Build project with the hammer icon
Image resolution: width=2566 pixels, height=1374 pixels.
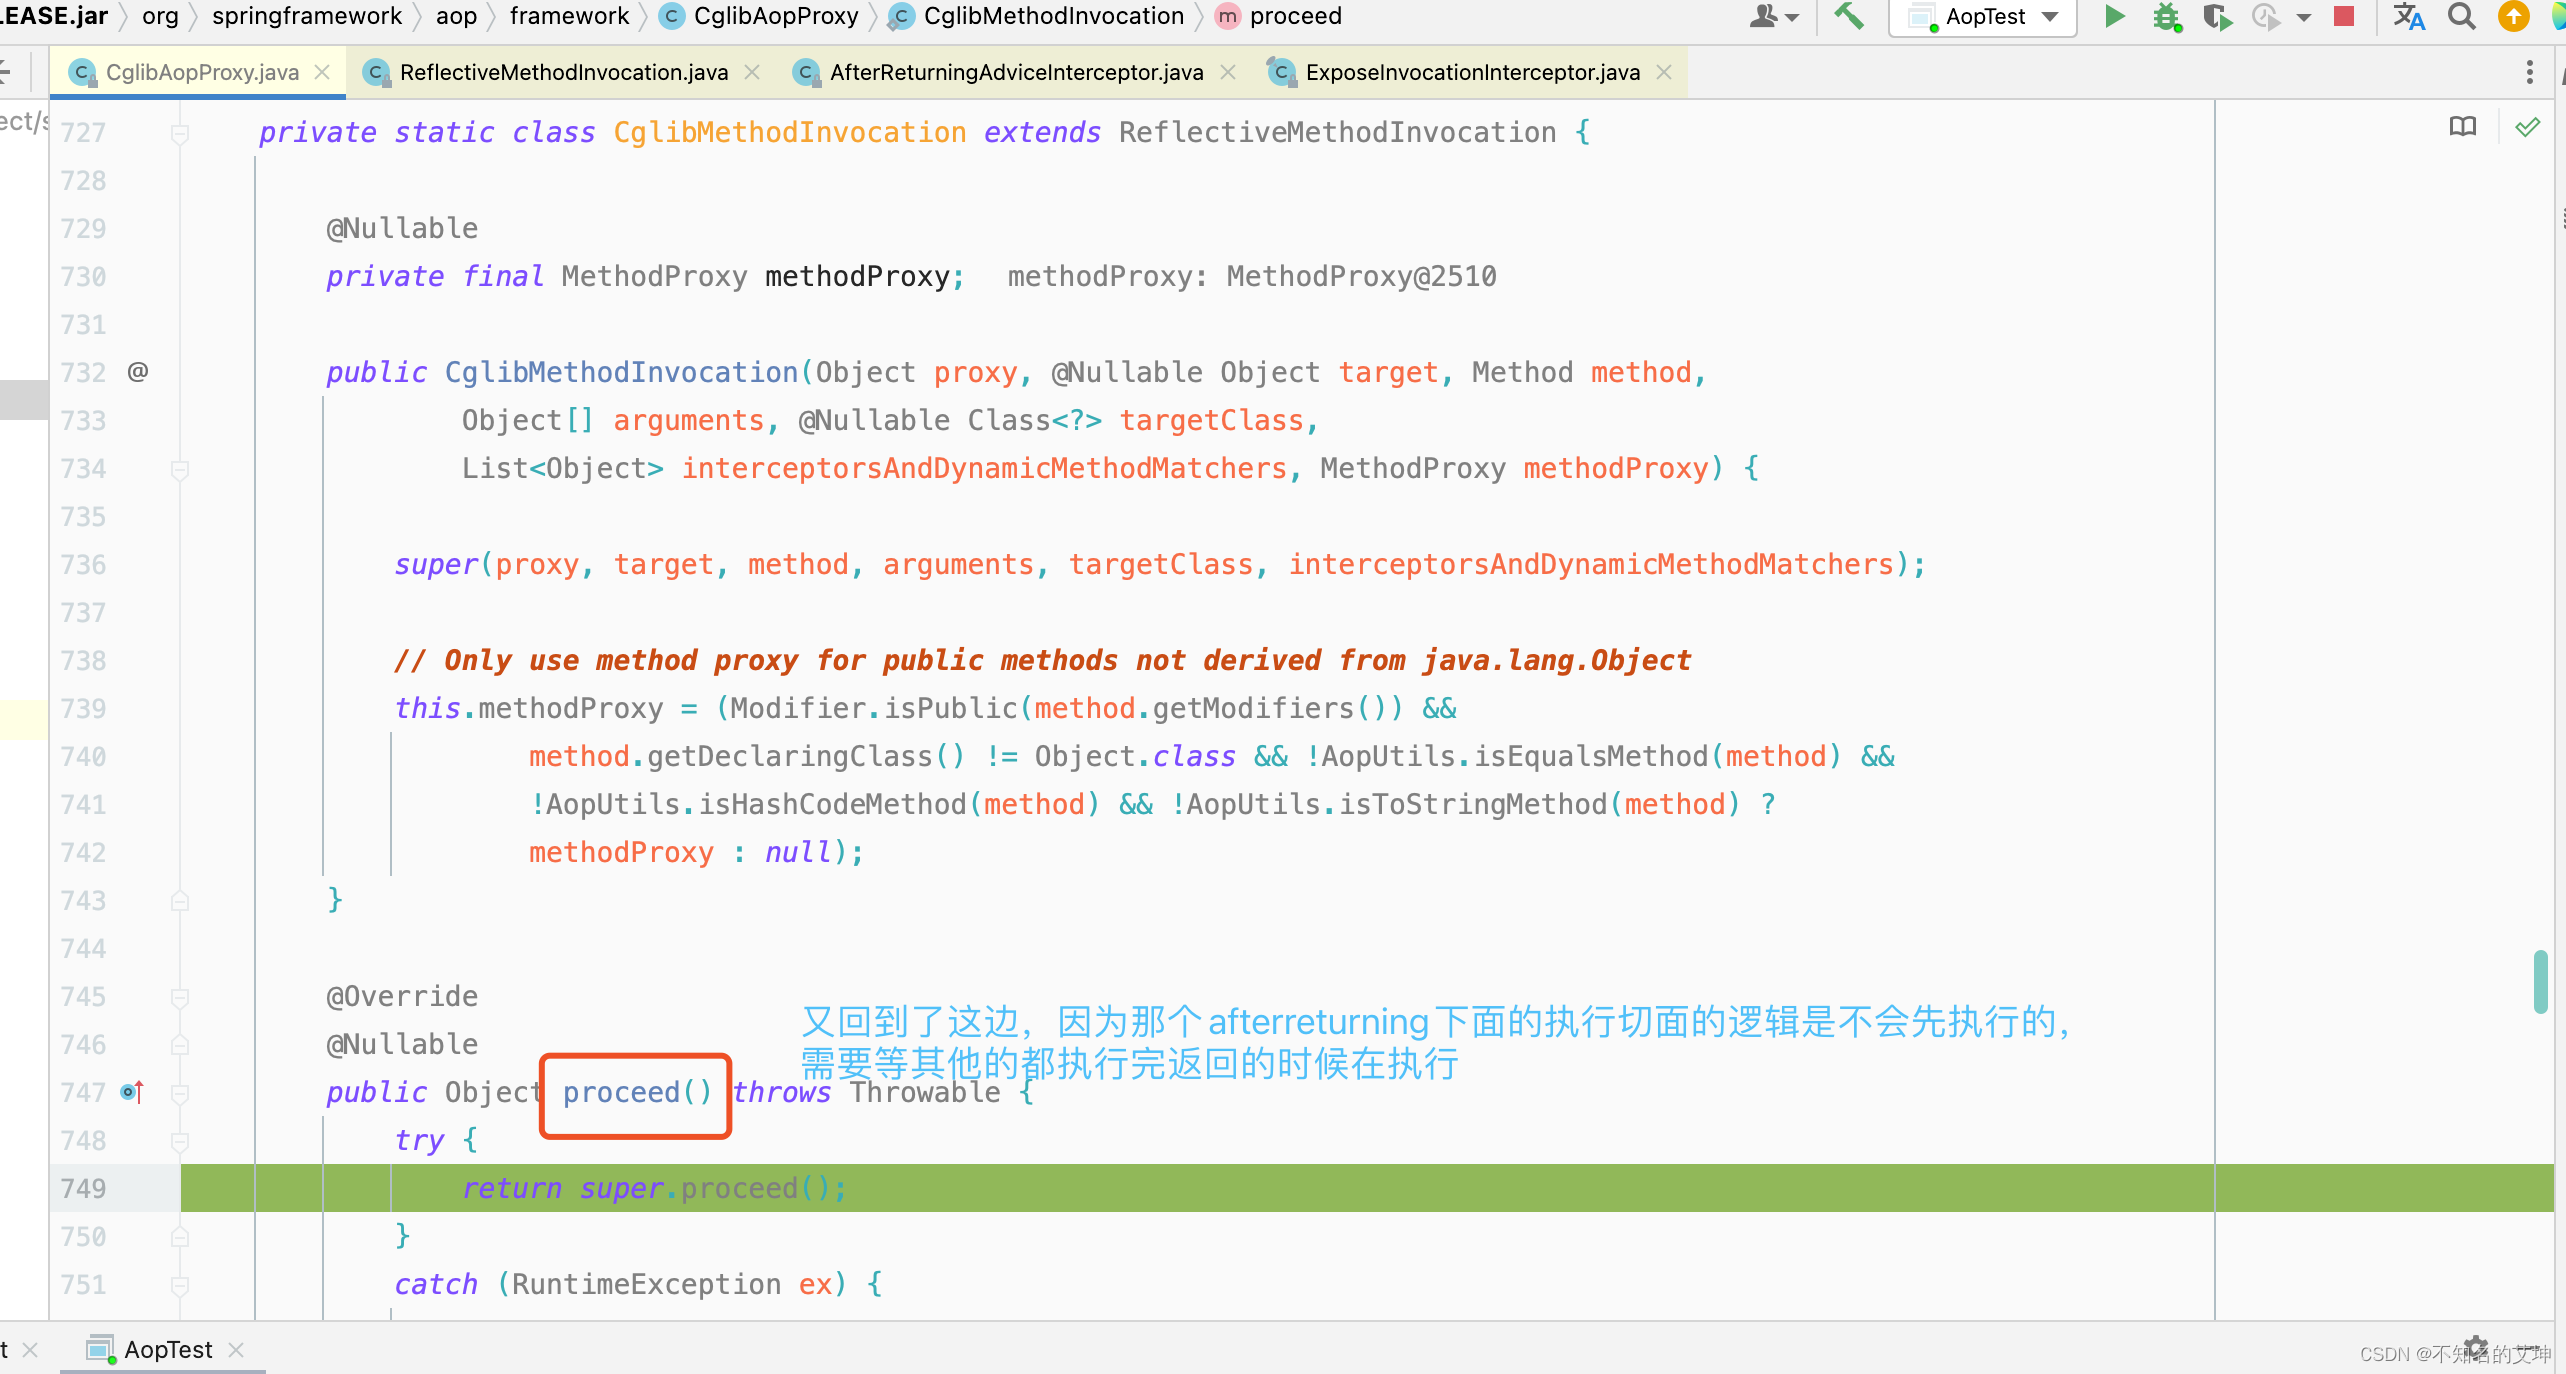click(x=1848, y=17)
